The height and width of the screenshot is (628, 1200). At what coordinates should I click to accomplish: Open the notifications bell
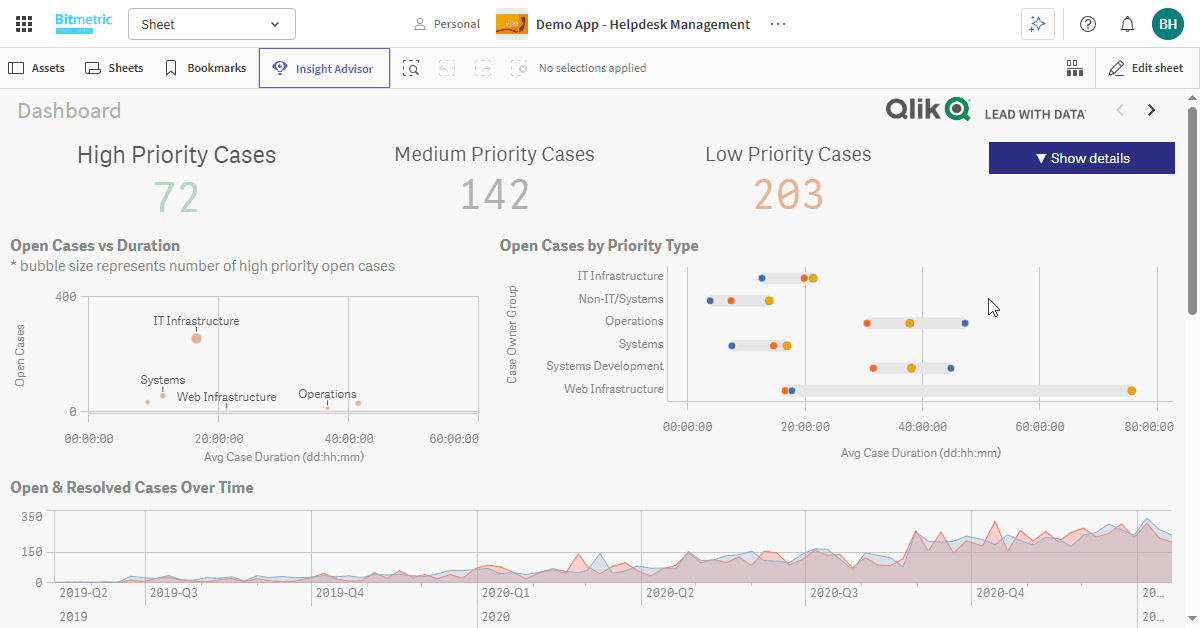(x=1127, y=24)
